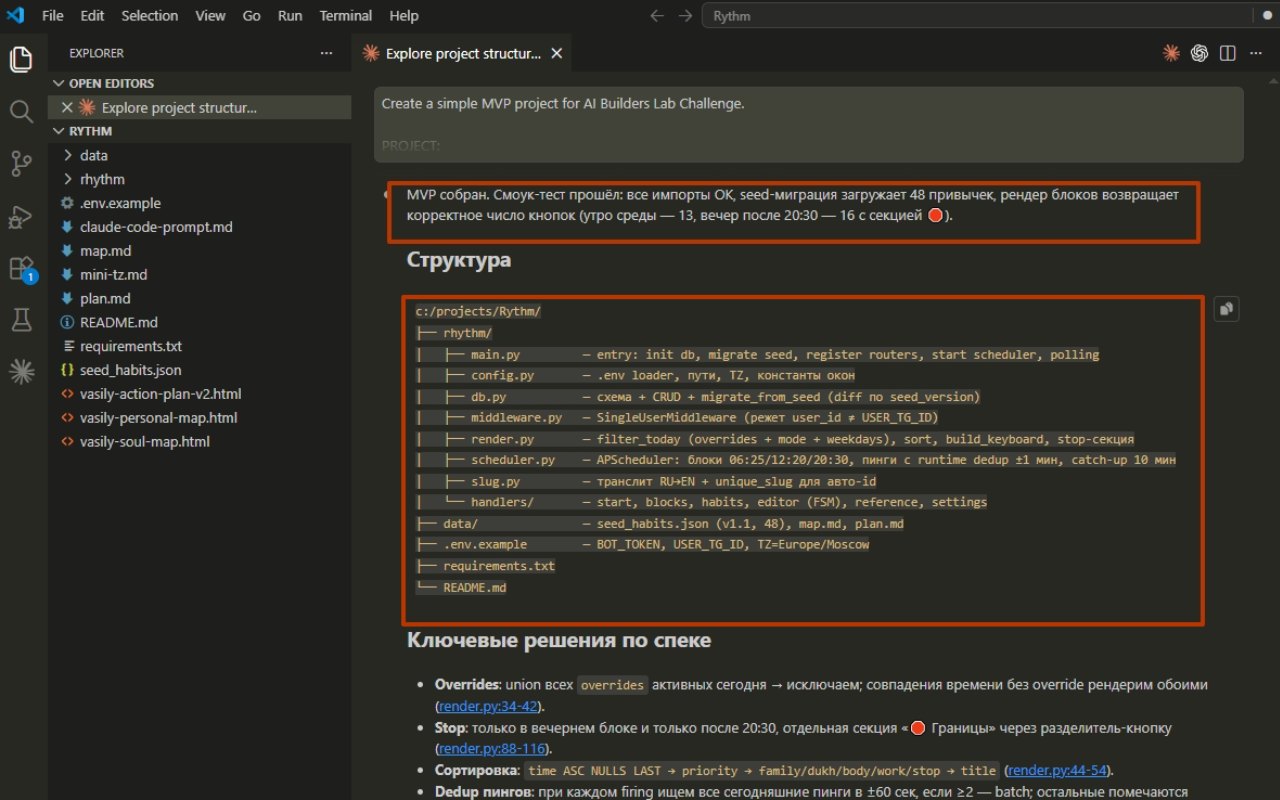The image size is (1280, 800).
Task: Open the View menu
Action: click(210, 16)
